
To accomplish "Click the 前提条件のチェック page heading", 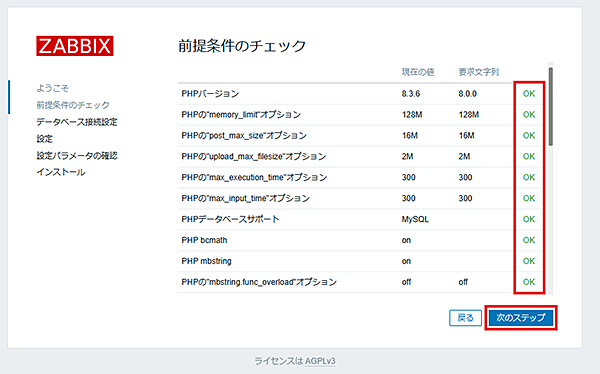I will tap(242, 46).
